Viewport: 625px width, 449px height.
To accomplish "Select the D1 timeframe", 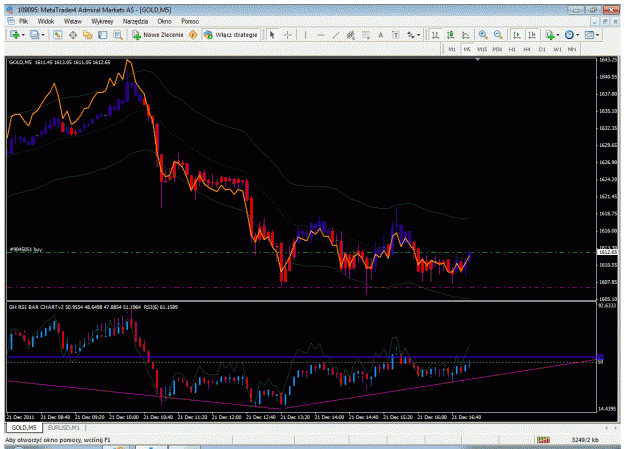I will (x=542, y=49).
